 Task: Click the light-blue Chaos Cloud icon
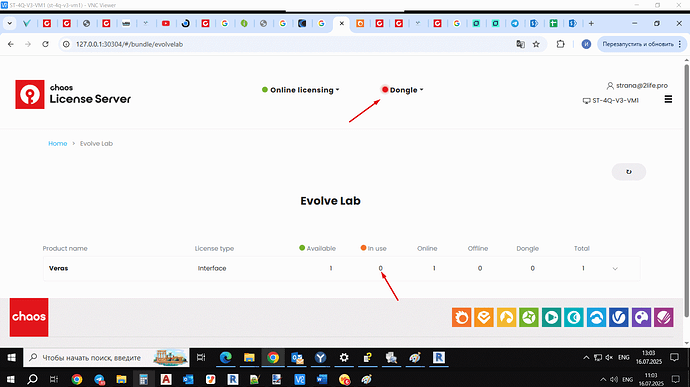click(x=596, y=317)
